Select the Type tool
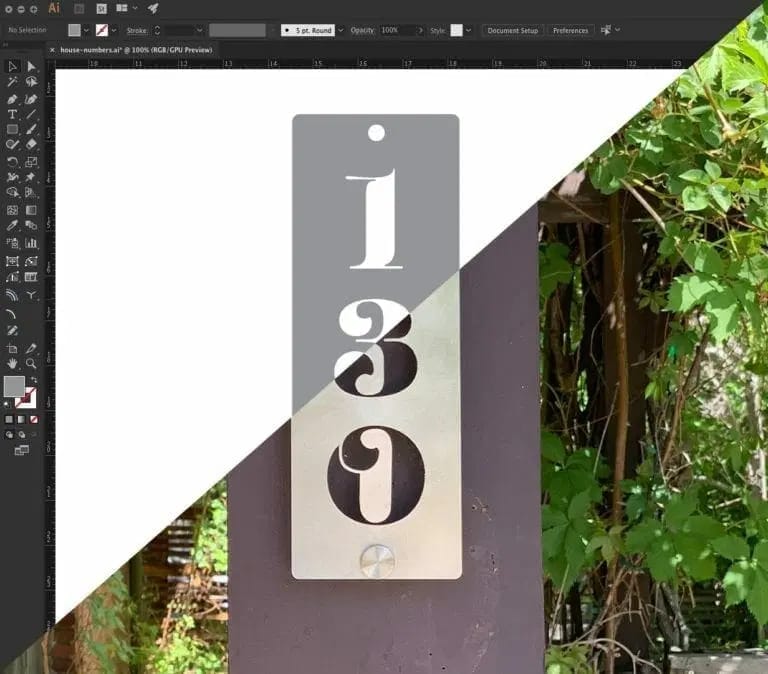 12,114
